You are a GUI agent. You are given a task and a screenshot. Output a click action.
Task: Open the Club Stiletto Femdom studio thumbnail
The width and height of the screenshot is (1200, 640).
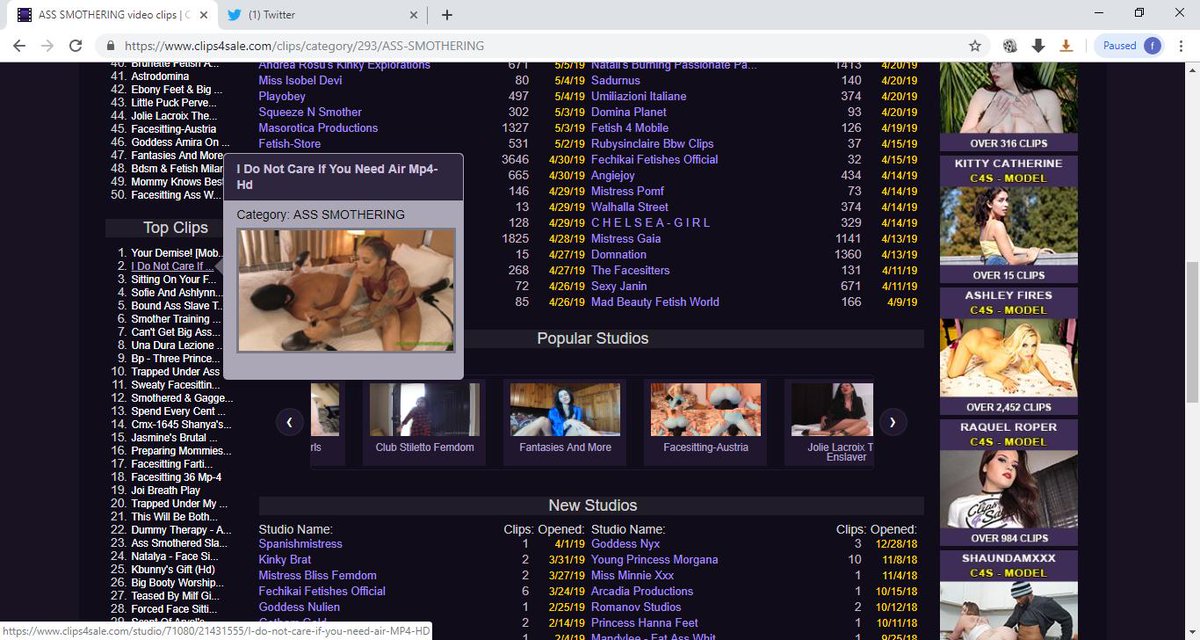[424, 408]
